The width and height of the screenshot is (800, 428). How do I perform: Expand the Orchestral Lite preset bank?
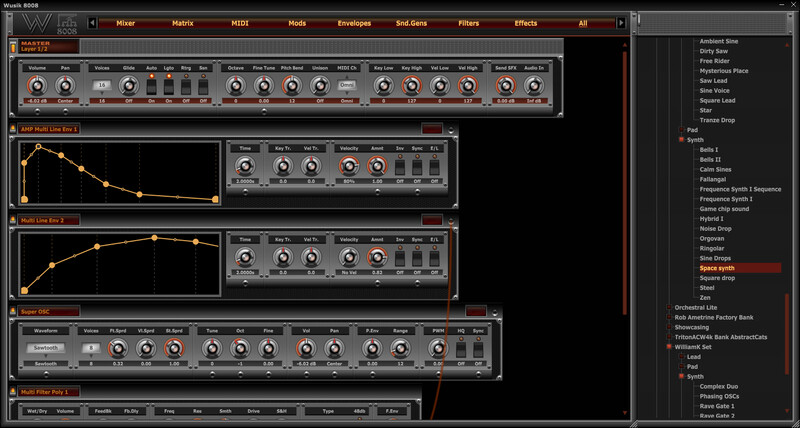click(x=669, y=307)
